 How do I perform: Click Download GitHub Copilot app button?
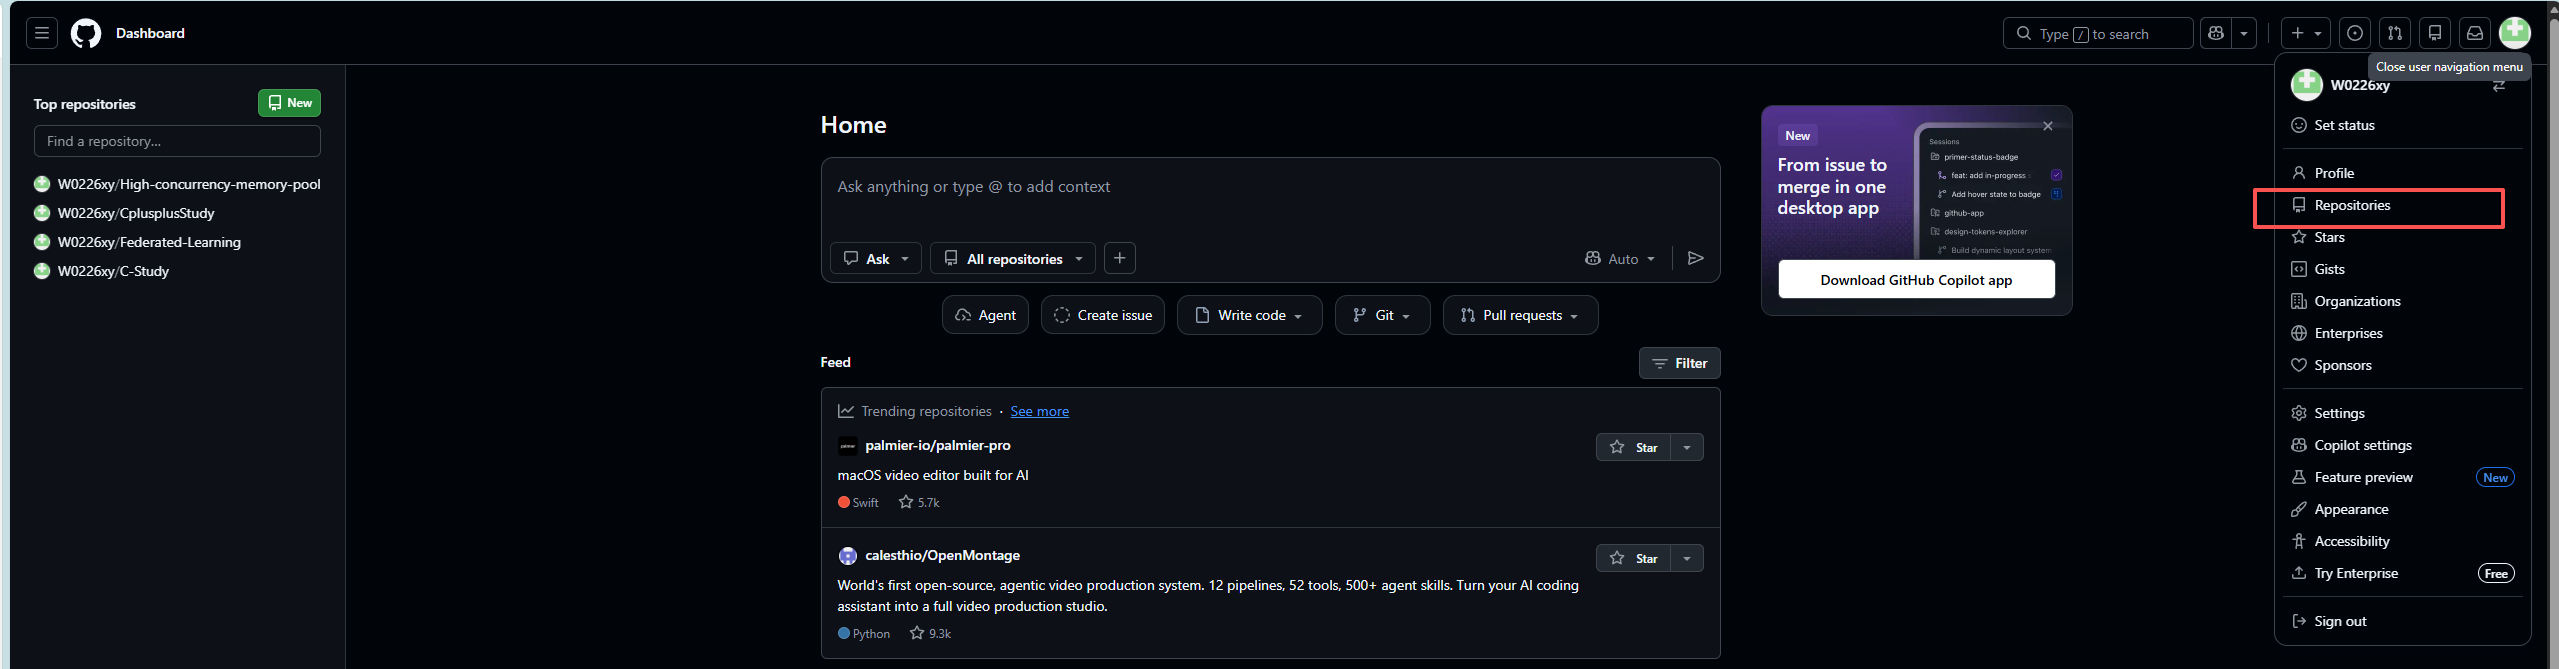(x=1916, y=280)
